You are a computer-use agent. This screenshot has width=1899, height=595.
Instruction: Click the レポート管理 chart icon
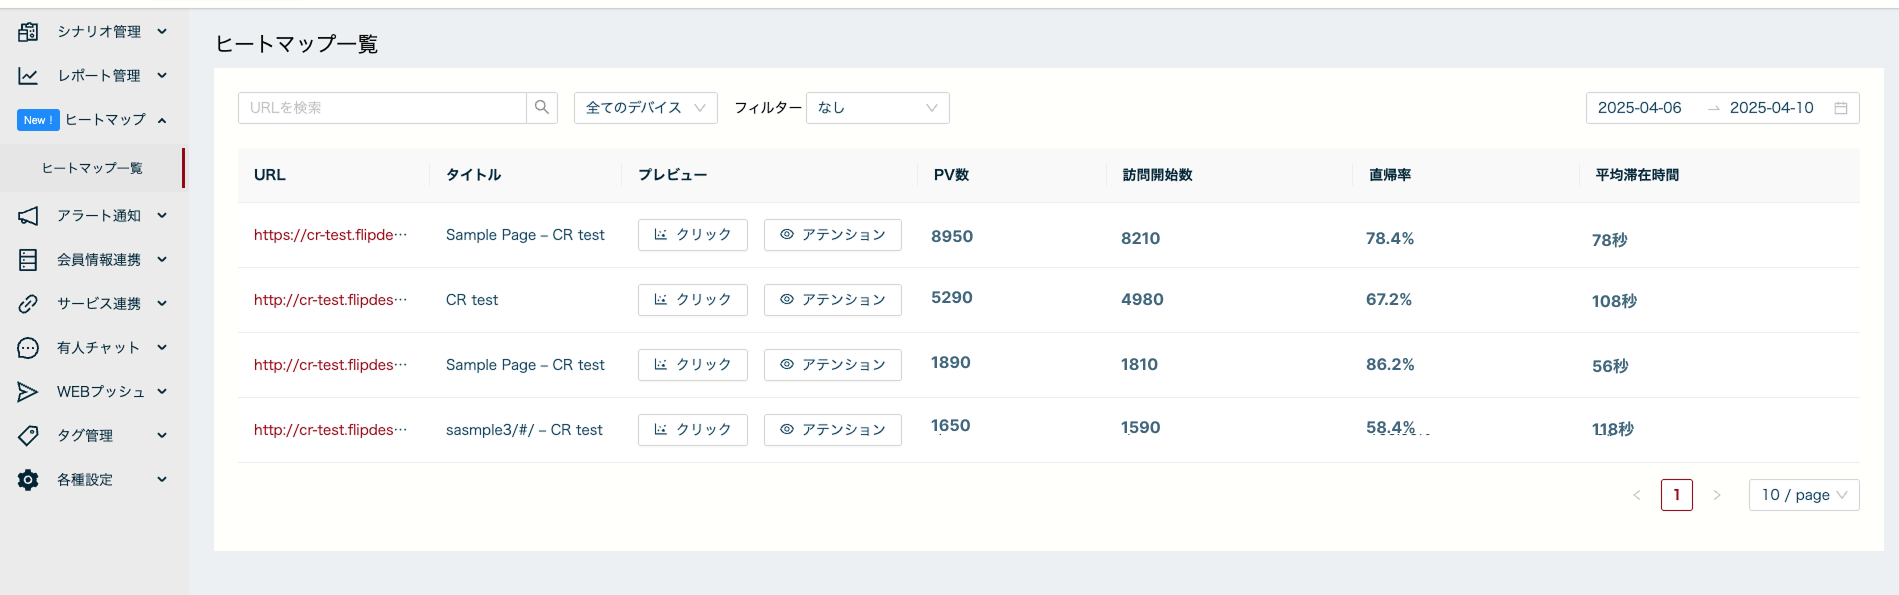pos(28,76)
